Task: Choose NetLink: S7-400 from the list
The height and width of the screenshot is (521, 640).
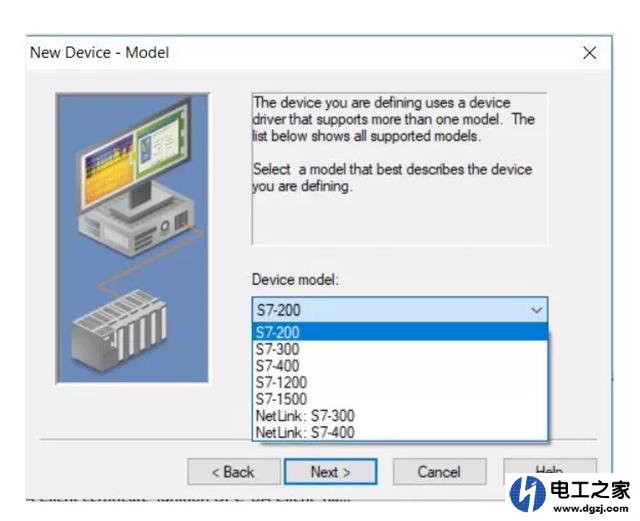Action: pyautogui.click(x=400, y=432)
